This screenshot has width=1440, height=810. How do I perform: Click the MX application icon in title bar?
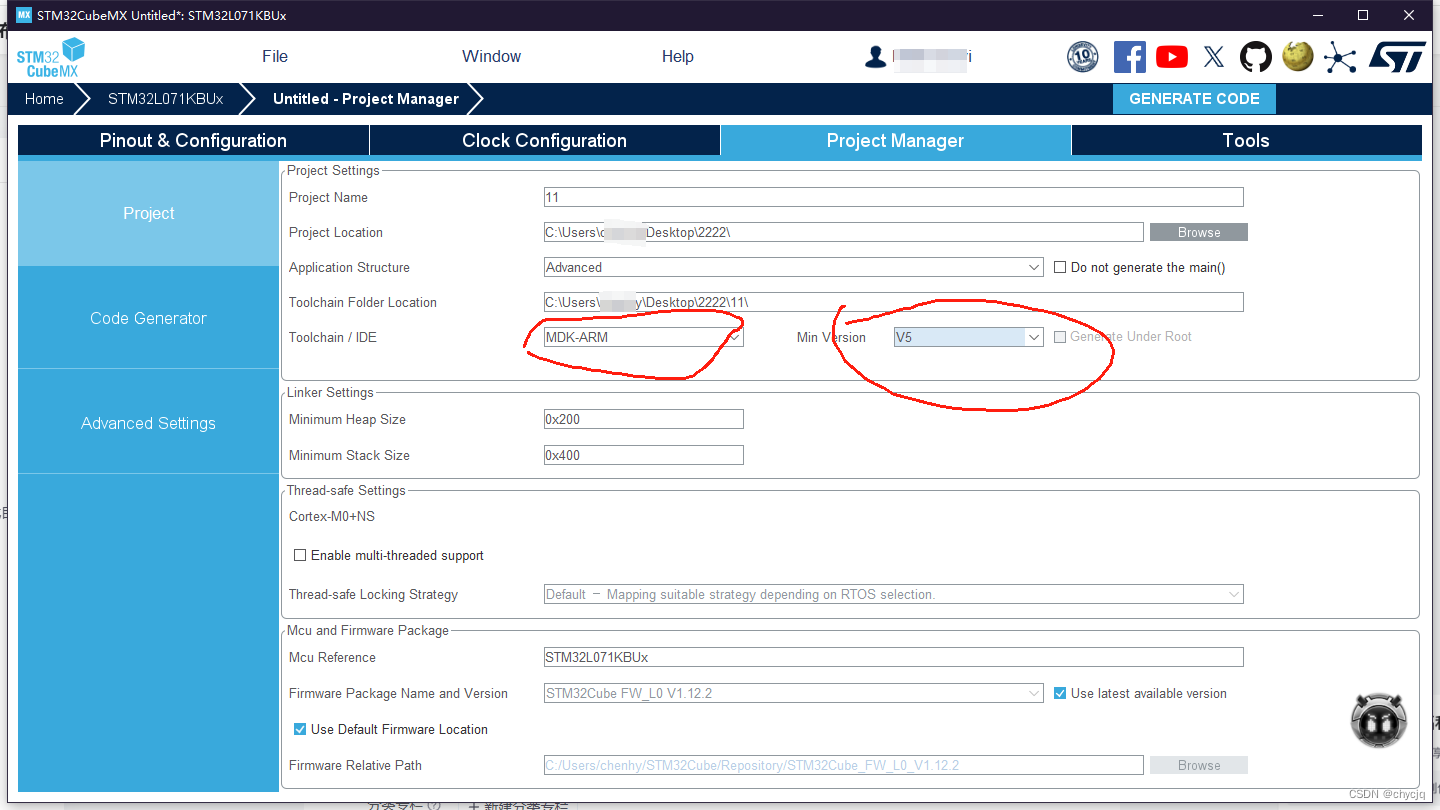pos(24,15)
